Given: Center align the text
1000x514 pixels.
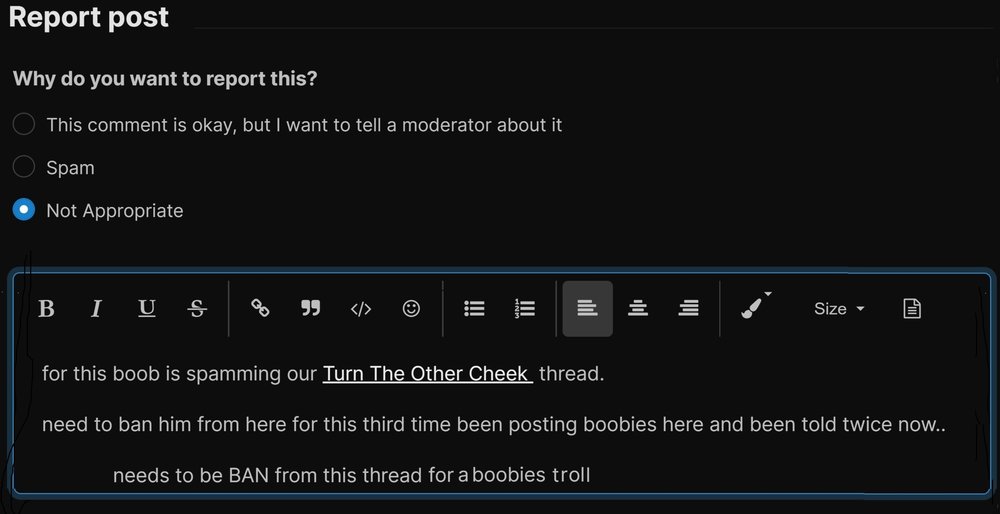Looking at the screenshot, I should point(638,309).
